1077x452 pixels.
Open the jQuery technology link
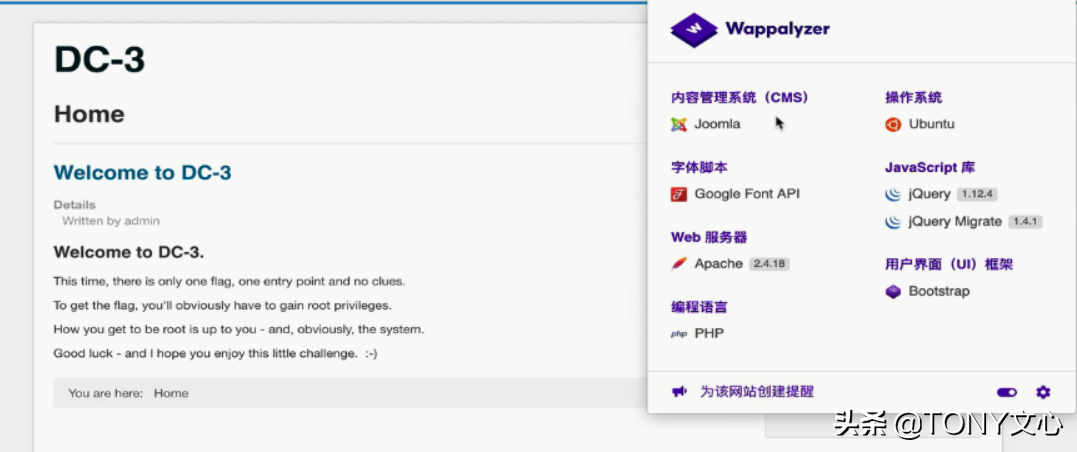929,194
